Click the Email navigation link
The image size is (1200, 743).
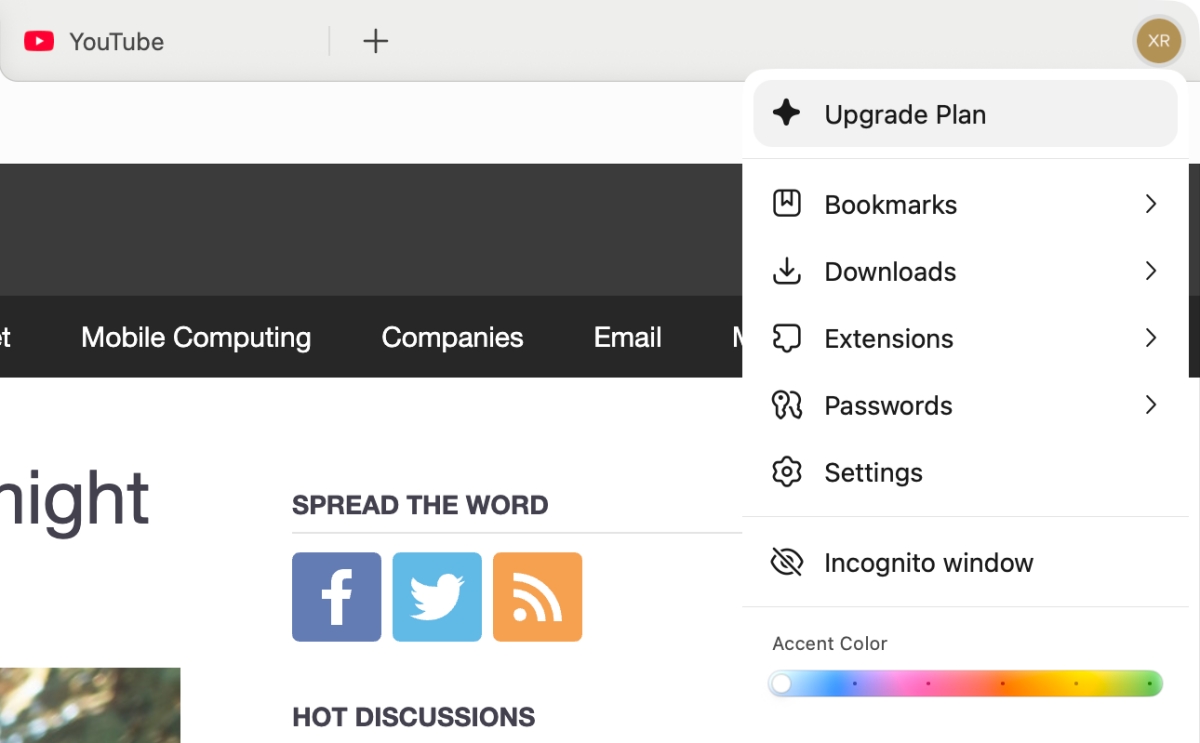(x=627, y=337)
